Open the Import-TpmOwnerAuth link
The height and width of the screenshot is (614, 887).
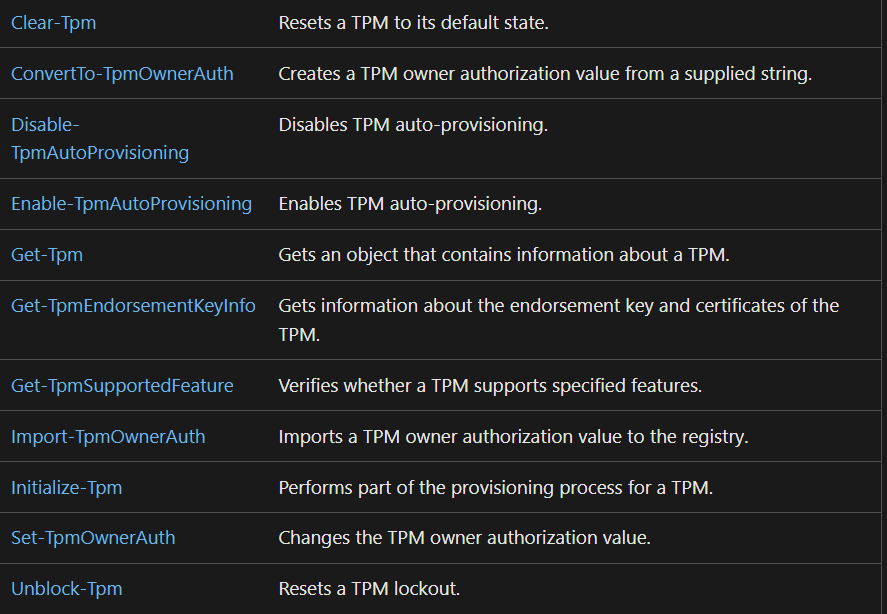pyautogui.click(x=108, y=437)
